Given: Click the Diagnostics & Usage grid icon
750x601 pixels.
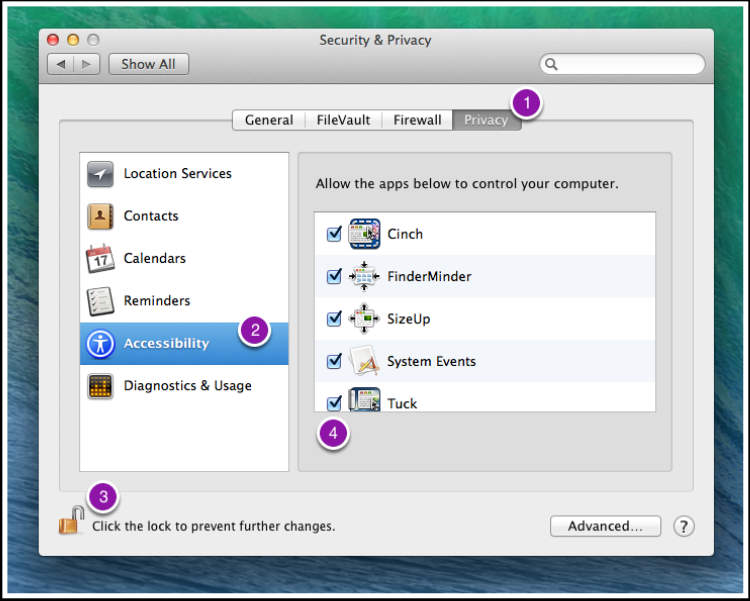Looking at the screenshot, I should pos(100,386).
